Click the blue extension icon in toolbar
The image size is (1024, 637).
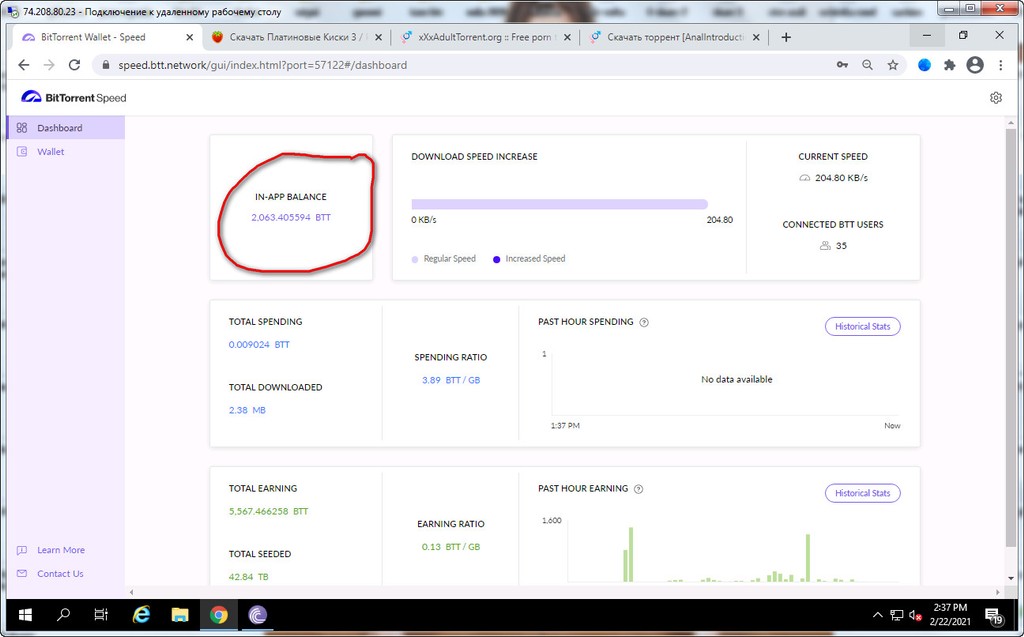pos(924,65)
